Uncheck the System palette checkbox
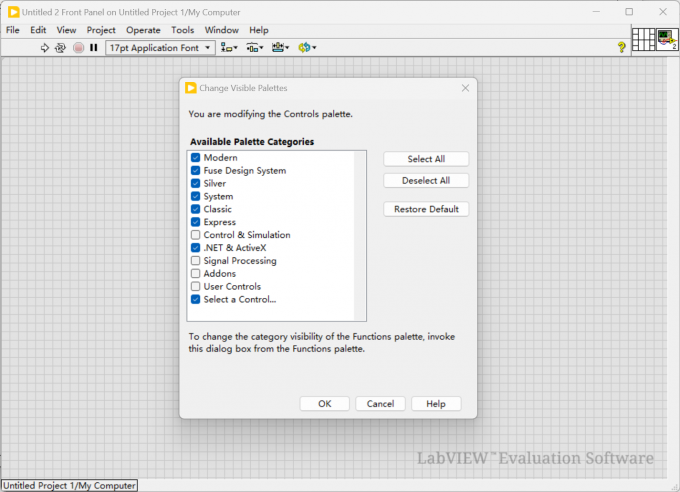 [x=196, y=196]
